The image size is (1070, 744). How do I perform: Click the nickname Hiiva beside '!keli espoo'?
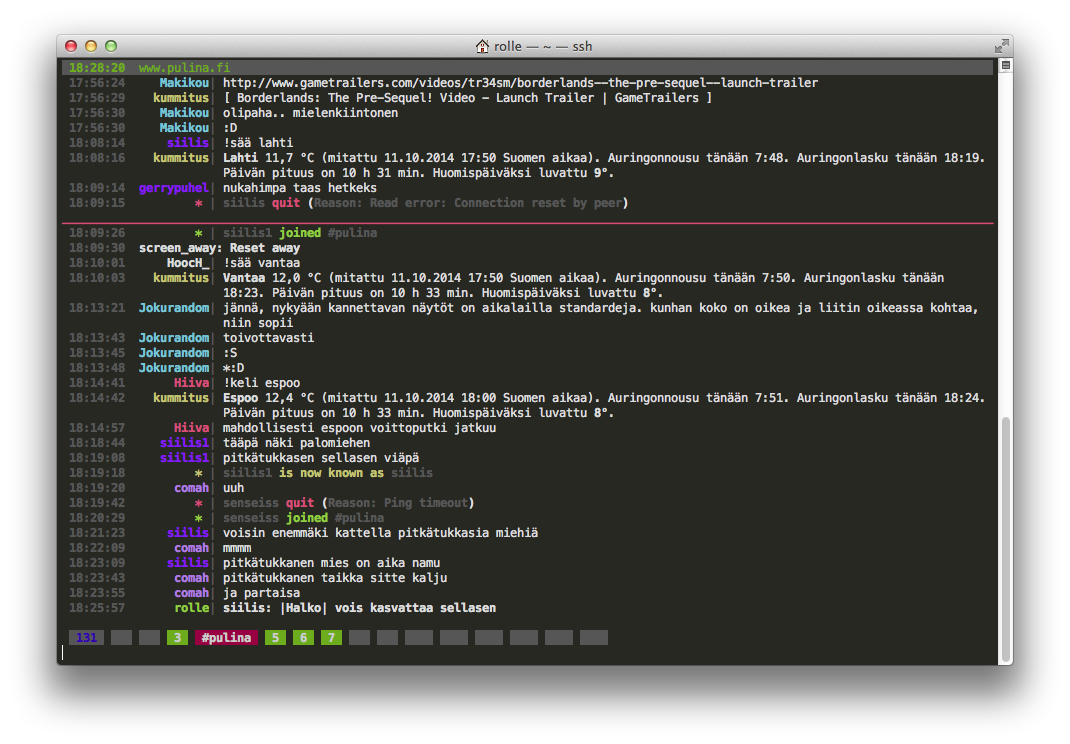(191, 383)
